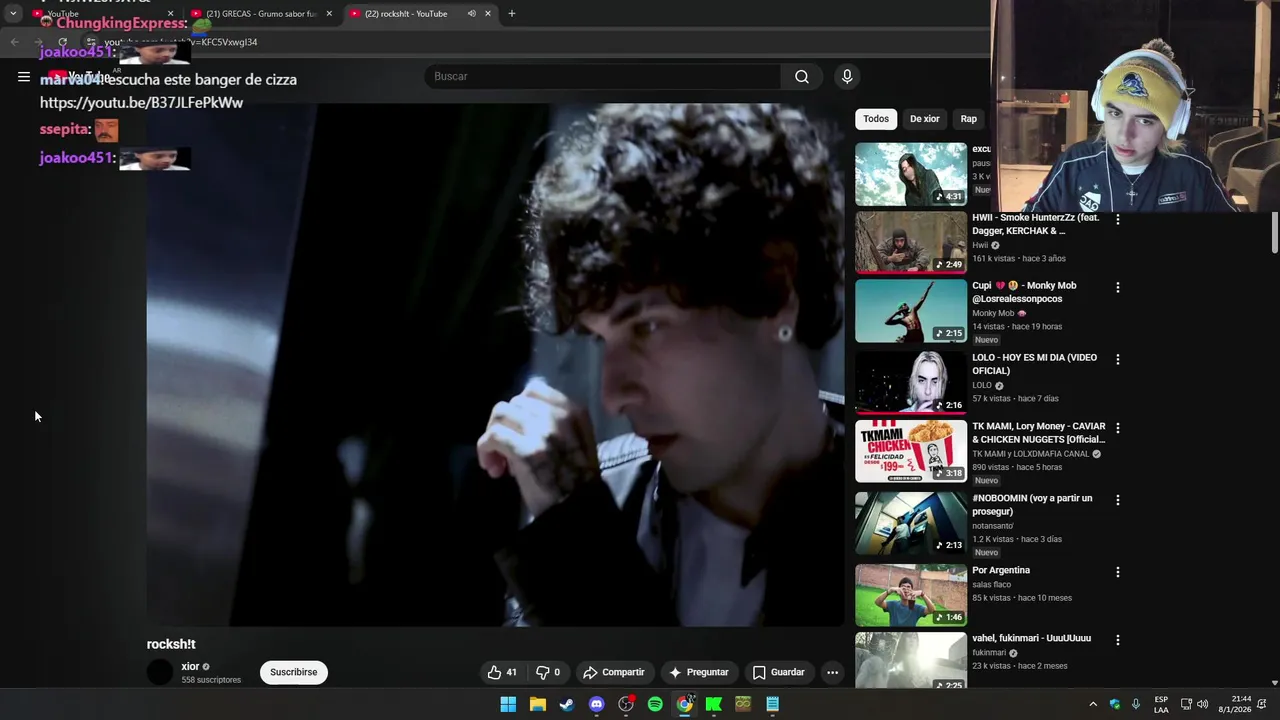Screen dimensions: 1280x720
Task: Open taskbar clock showing 21:44
Action: click(1233, 704)
